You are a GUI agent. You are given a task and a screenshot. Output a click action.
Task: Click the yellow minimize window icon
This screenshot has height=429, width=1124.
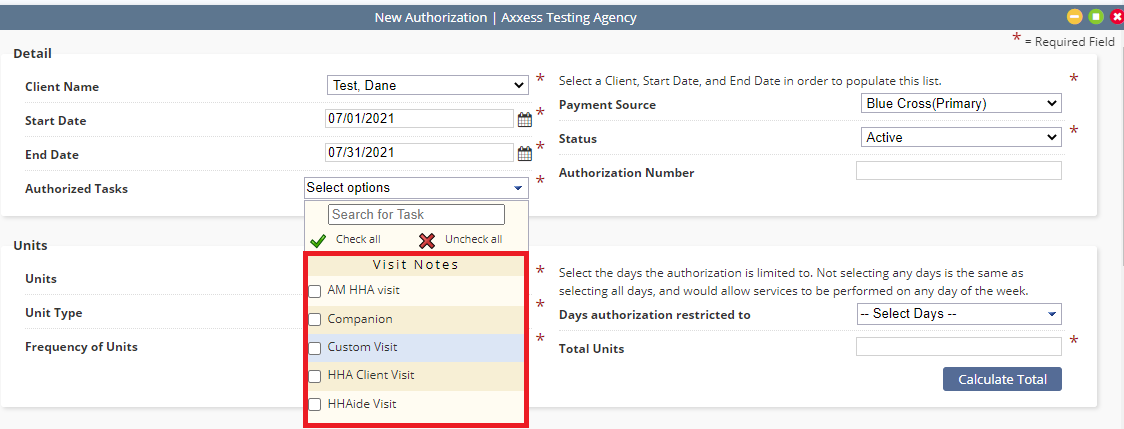coord(1075,16)
